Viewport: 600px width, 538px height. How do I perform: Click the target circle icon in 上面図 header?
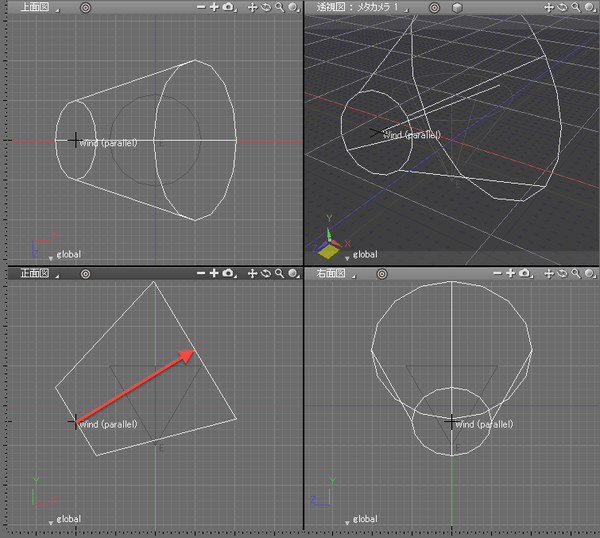(x=85, y=8)
